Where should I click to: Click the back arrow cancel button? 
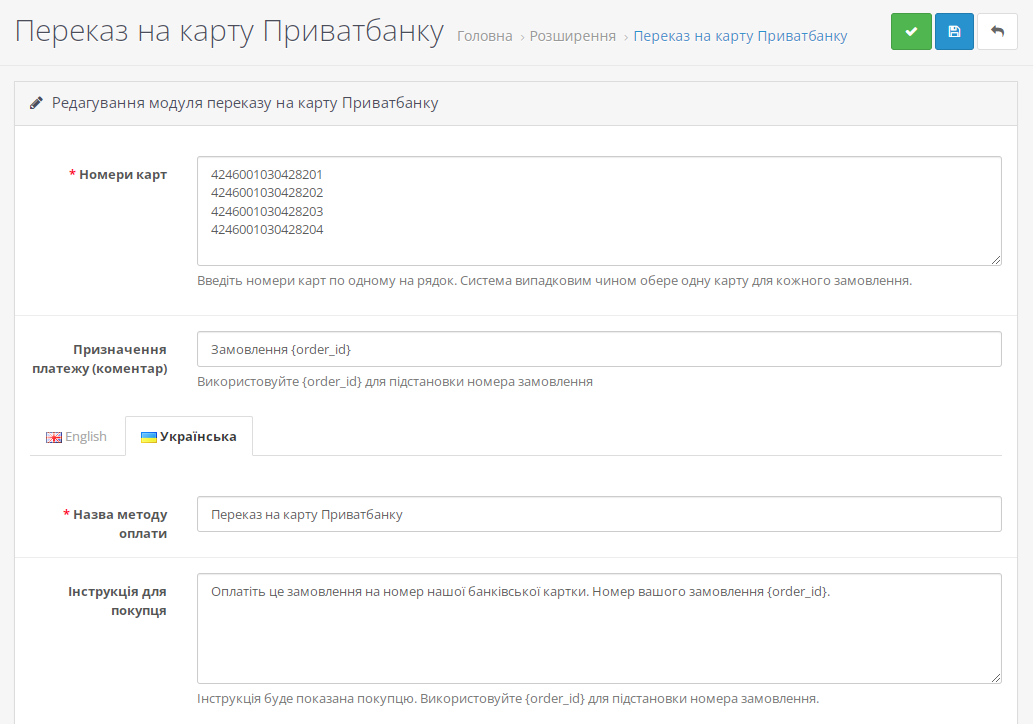click(x=997, y=32)
